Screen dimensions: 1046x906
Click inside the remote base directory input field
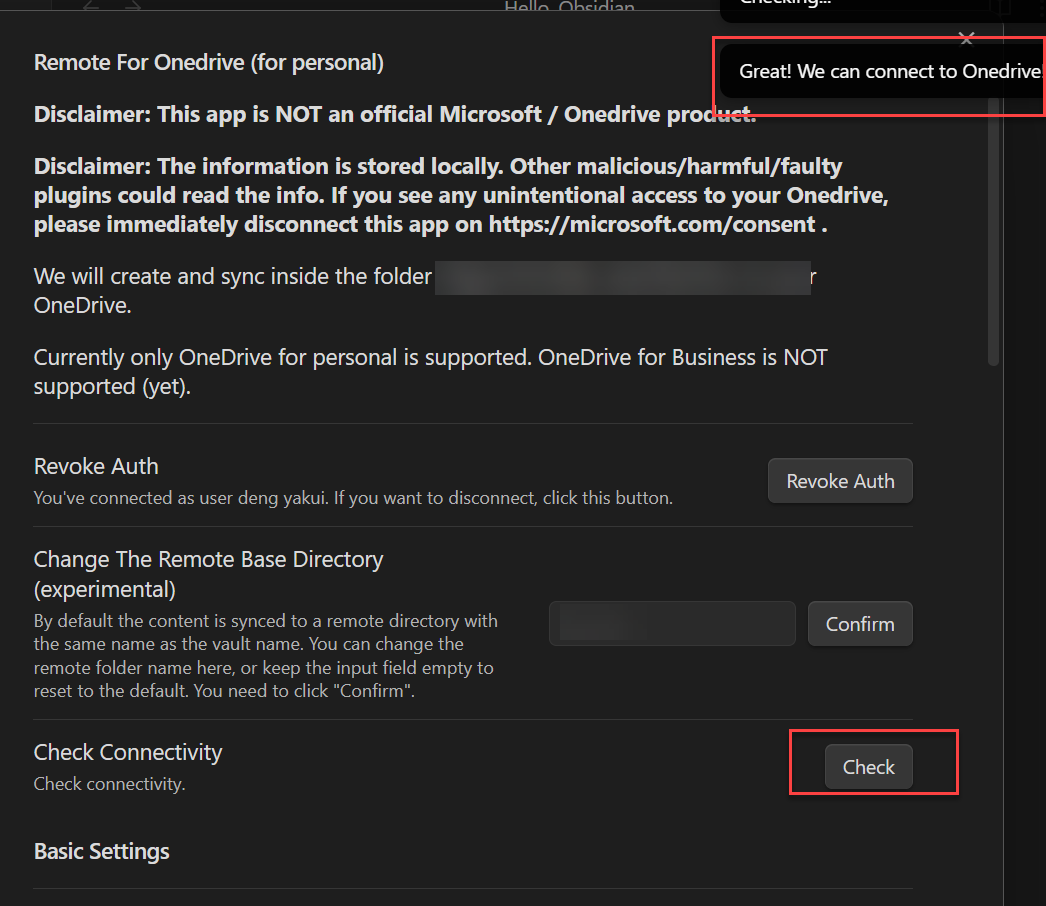[671, 623]
